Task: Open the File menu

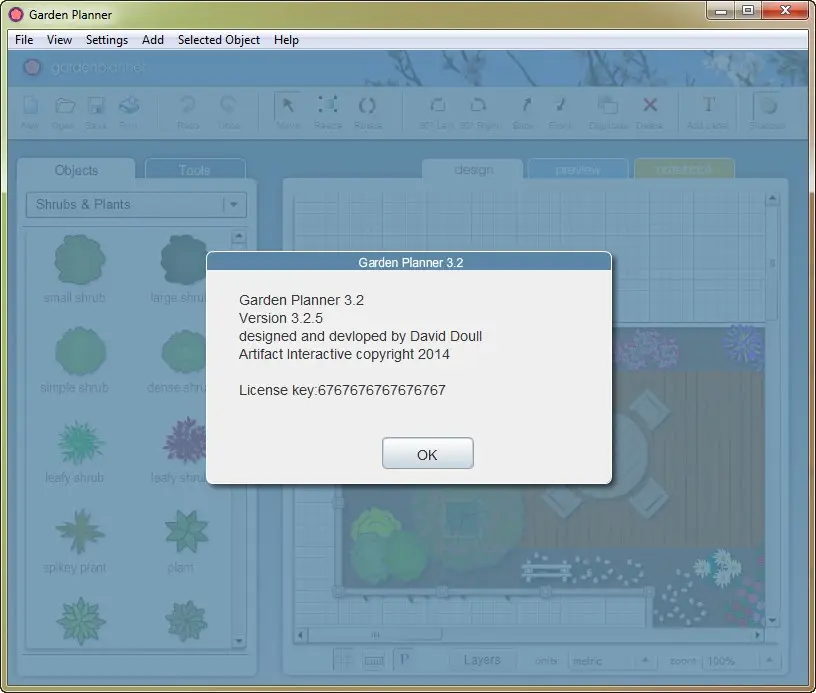Action: [x=24, y=40]
